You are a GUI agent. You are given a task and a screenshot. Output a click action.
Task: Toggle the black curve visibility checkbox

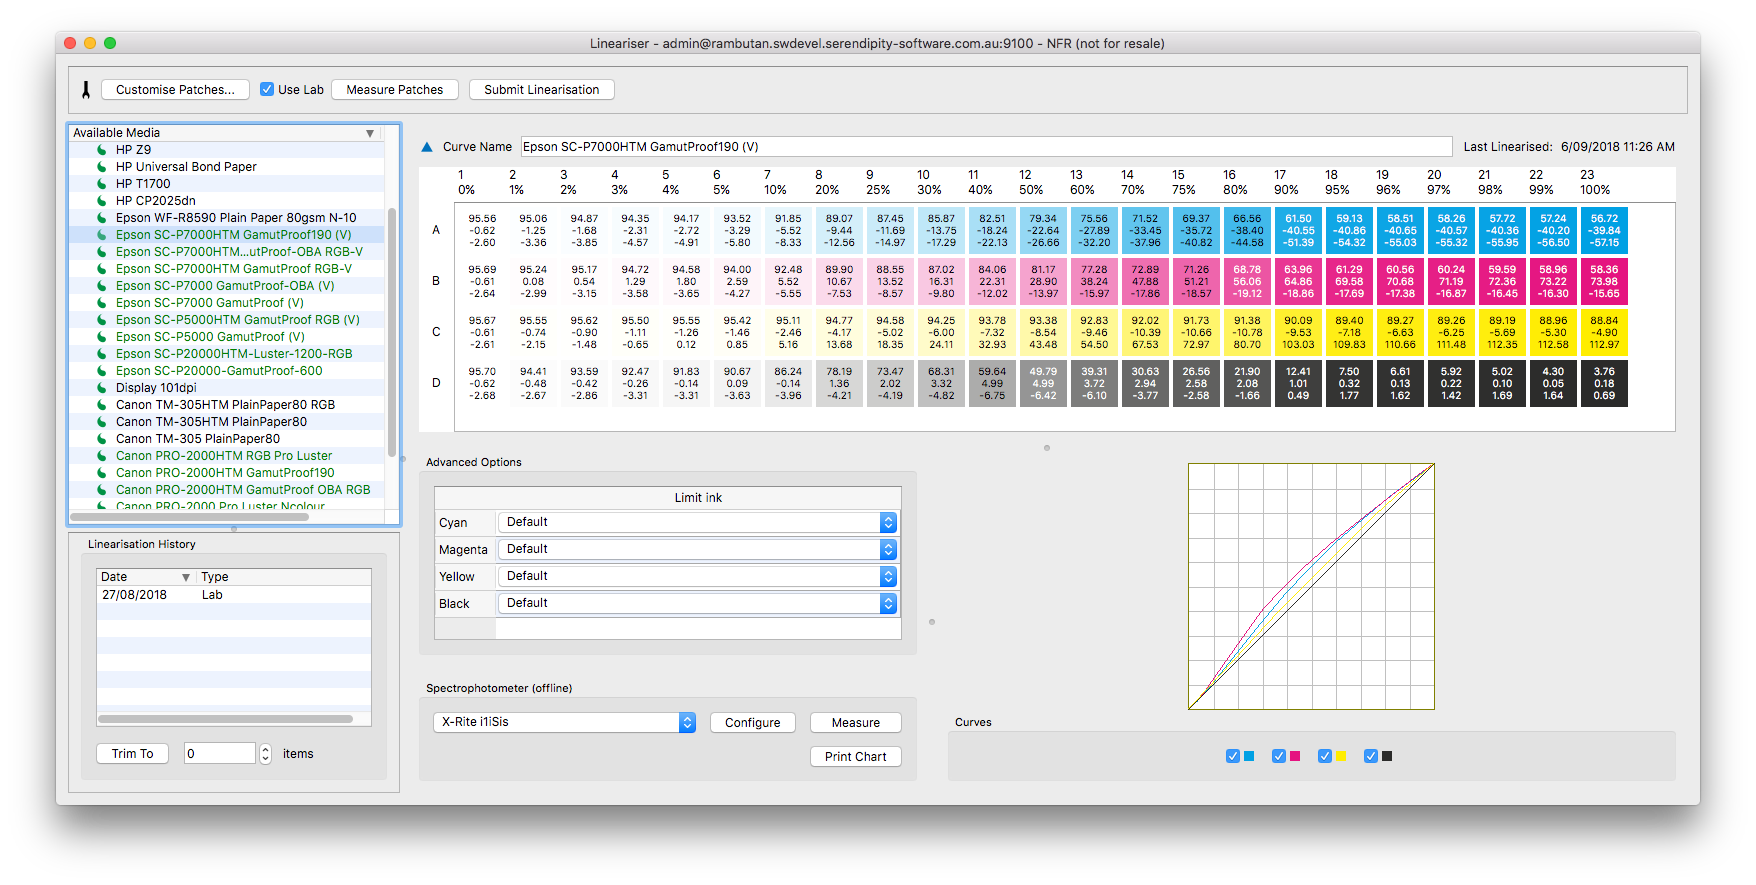1371,756
